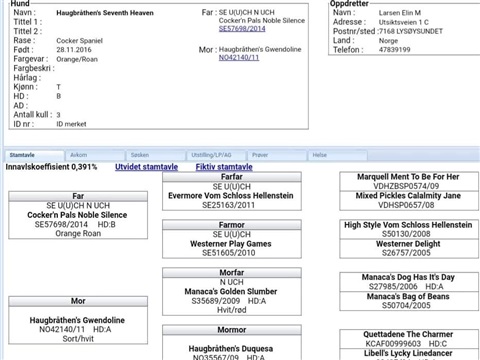Select Cocker'n Pals Noble Silence in Far box

click(x=77, y=215)
